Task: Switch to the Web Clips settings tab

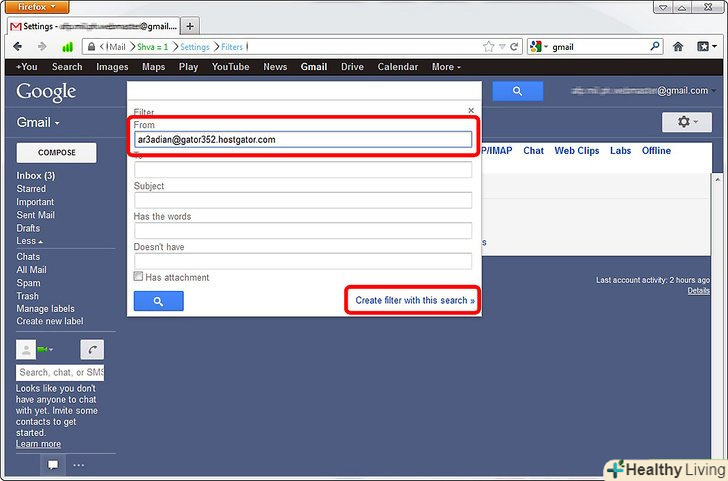Action: click(577, 151)
